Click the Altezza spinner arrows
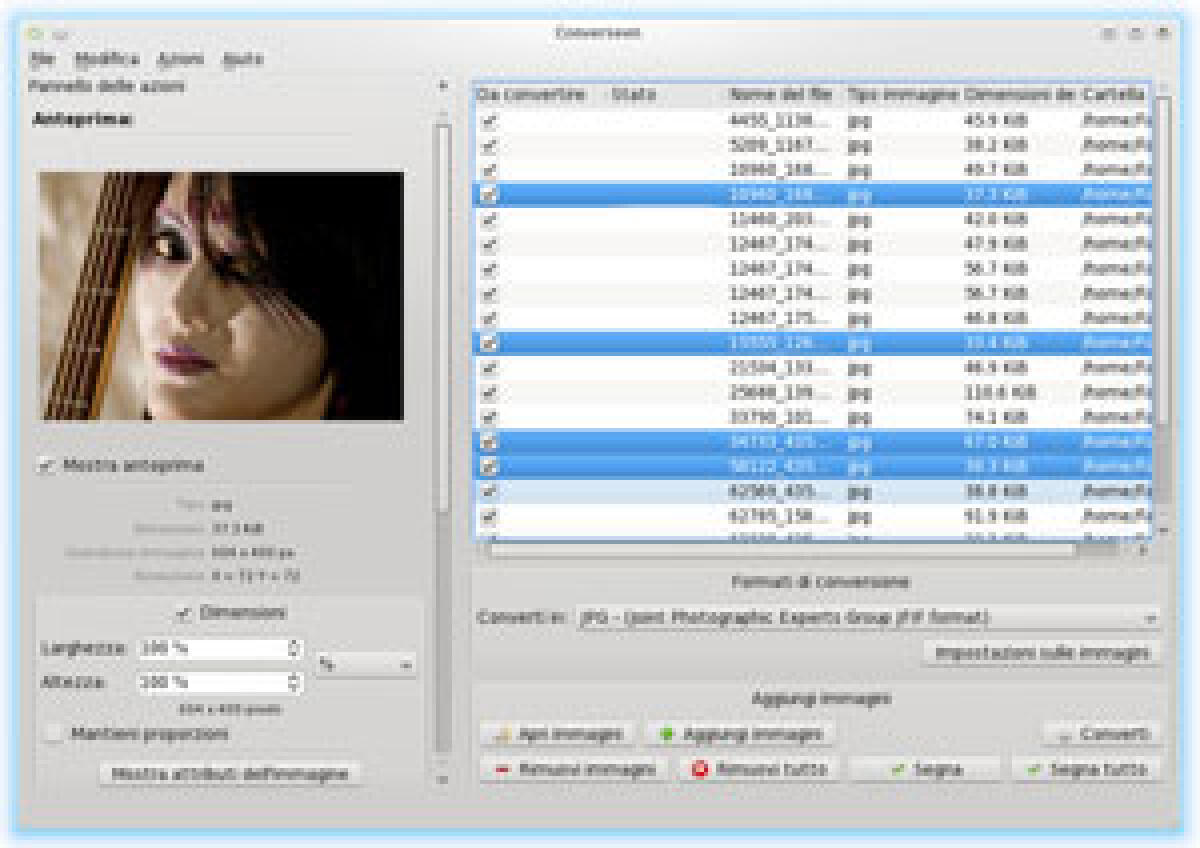The width and height of the screenshot is (1200, 848). (x=294, y=682)
